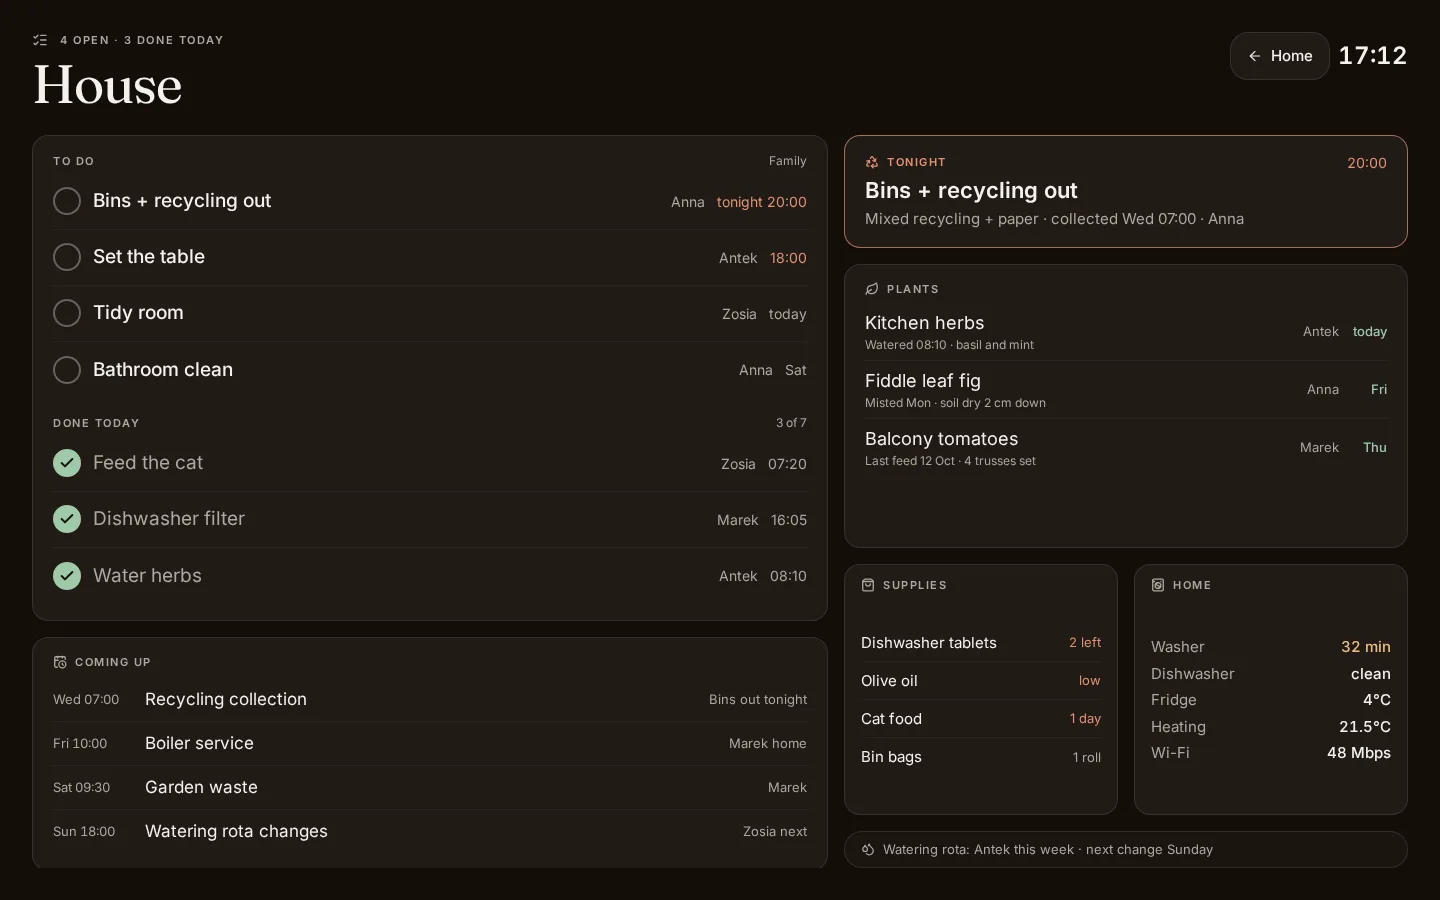Tick the Tidy room circle

(67, 313)
